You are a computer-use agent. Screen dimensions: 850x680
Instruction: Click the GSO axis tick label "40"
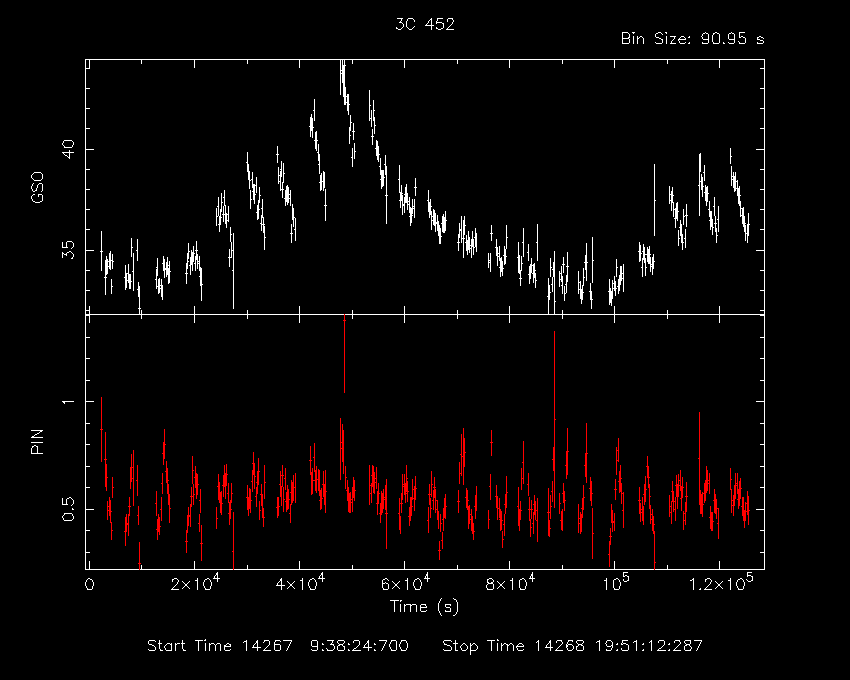[x=68, y=149]
